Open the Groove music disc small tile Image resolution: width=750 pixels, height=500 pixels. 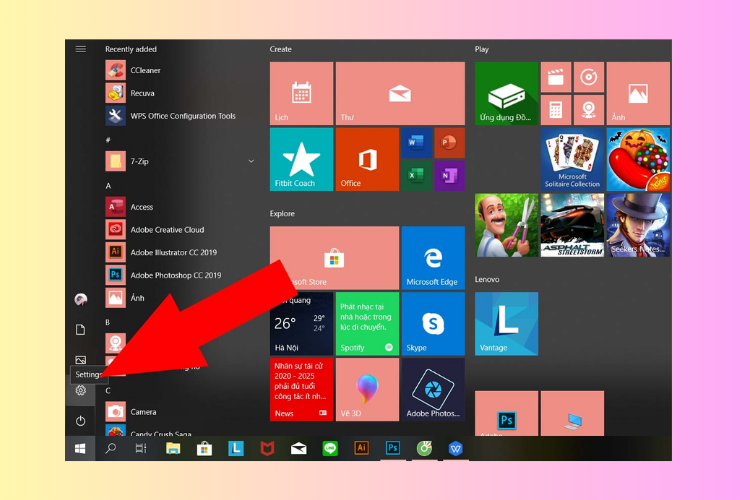[589, 77]
